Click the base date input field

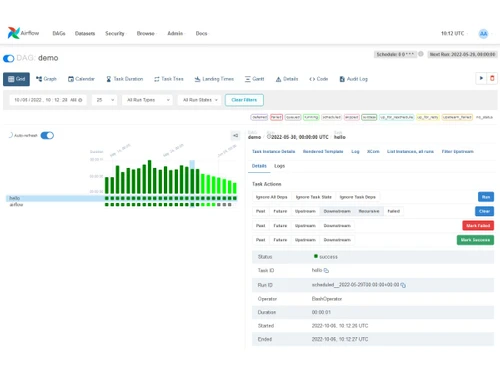(x=48, y=100)
